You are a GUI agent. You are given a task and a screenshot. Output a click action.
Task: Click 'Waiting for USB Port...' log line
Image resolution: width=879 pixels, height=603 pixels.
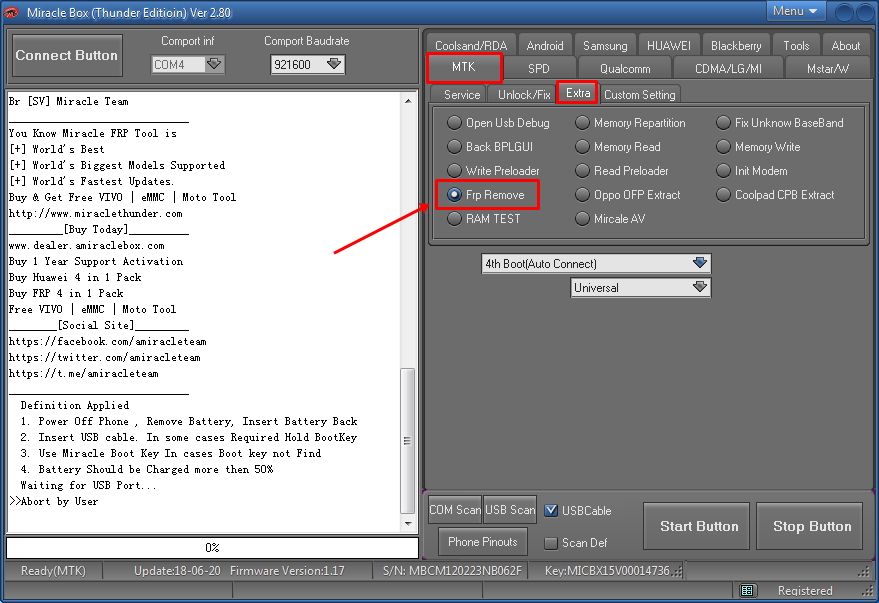tap(89, 485)
